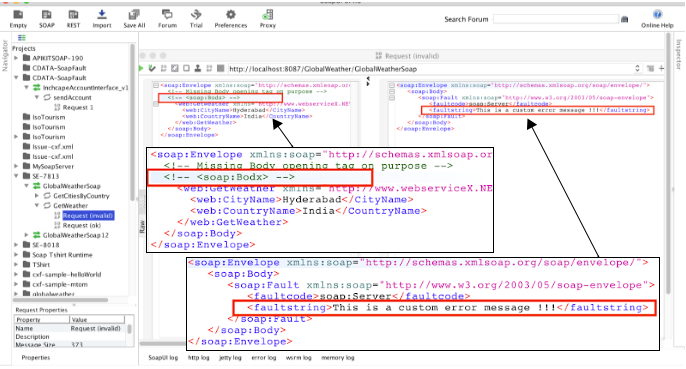Viewport: 686px width, 369px height.
Task: Click the dark square stop icon left of the URL
Action: click(x=220, y=68)
